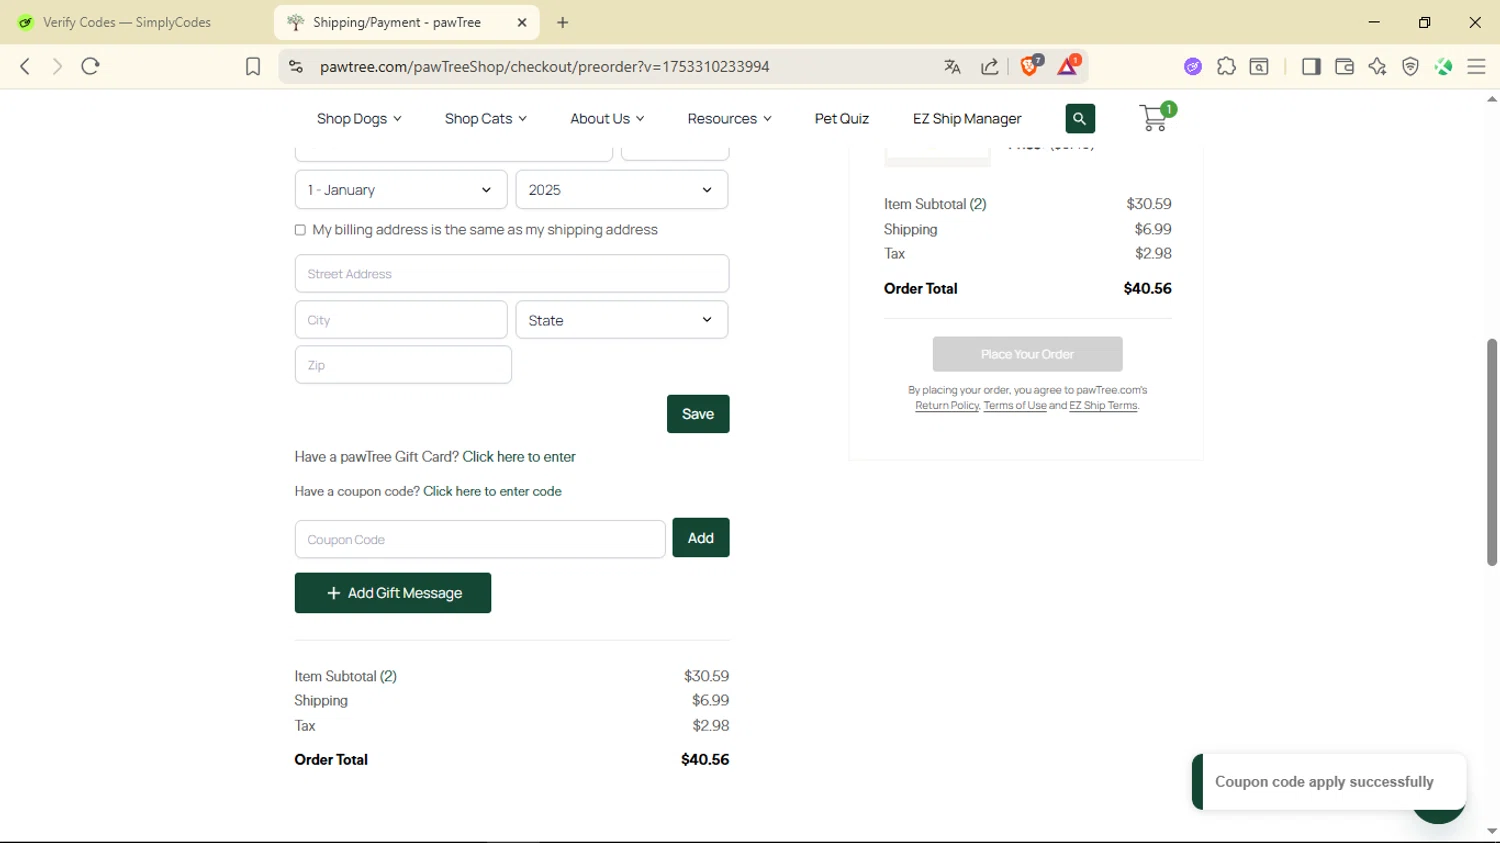Viewport: 1500px width, 843px height.
Task: Click into the City field
Action: [401, 320]
